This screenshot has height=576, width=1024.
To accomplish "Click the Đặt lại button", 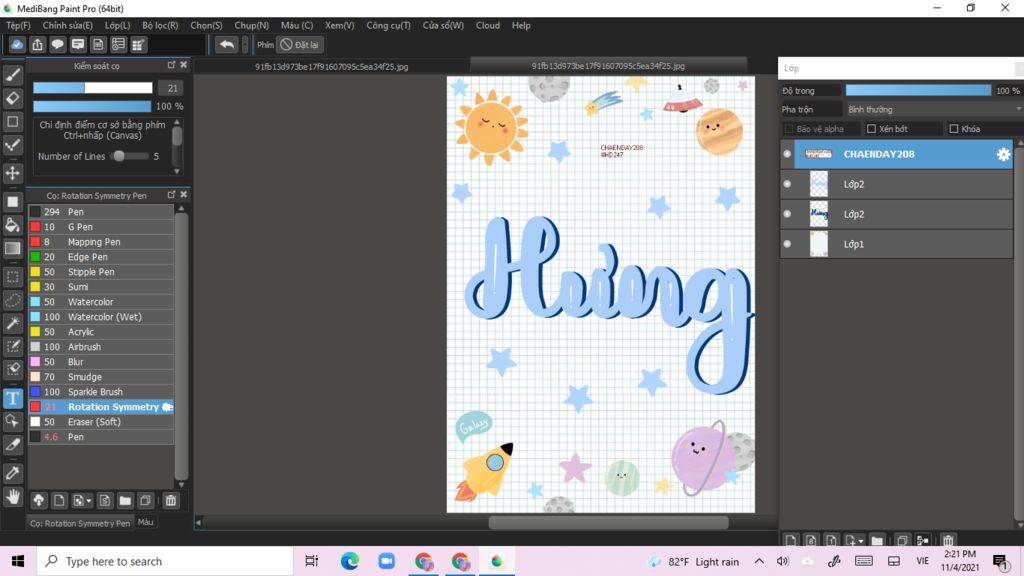I will tap(300, 44).
